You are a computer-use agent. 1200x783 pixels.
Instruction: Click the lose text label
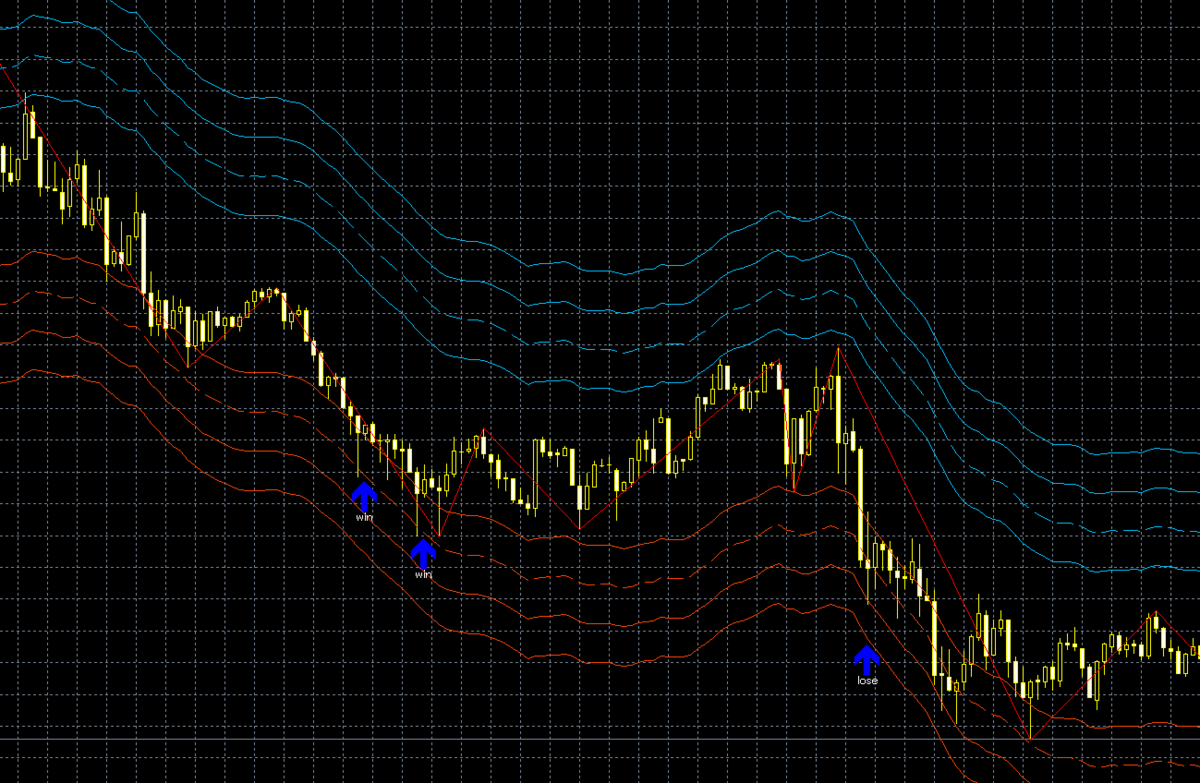point(867,681)
